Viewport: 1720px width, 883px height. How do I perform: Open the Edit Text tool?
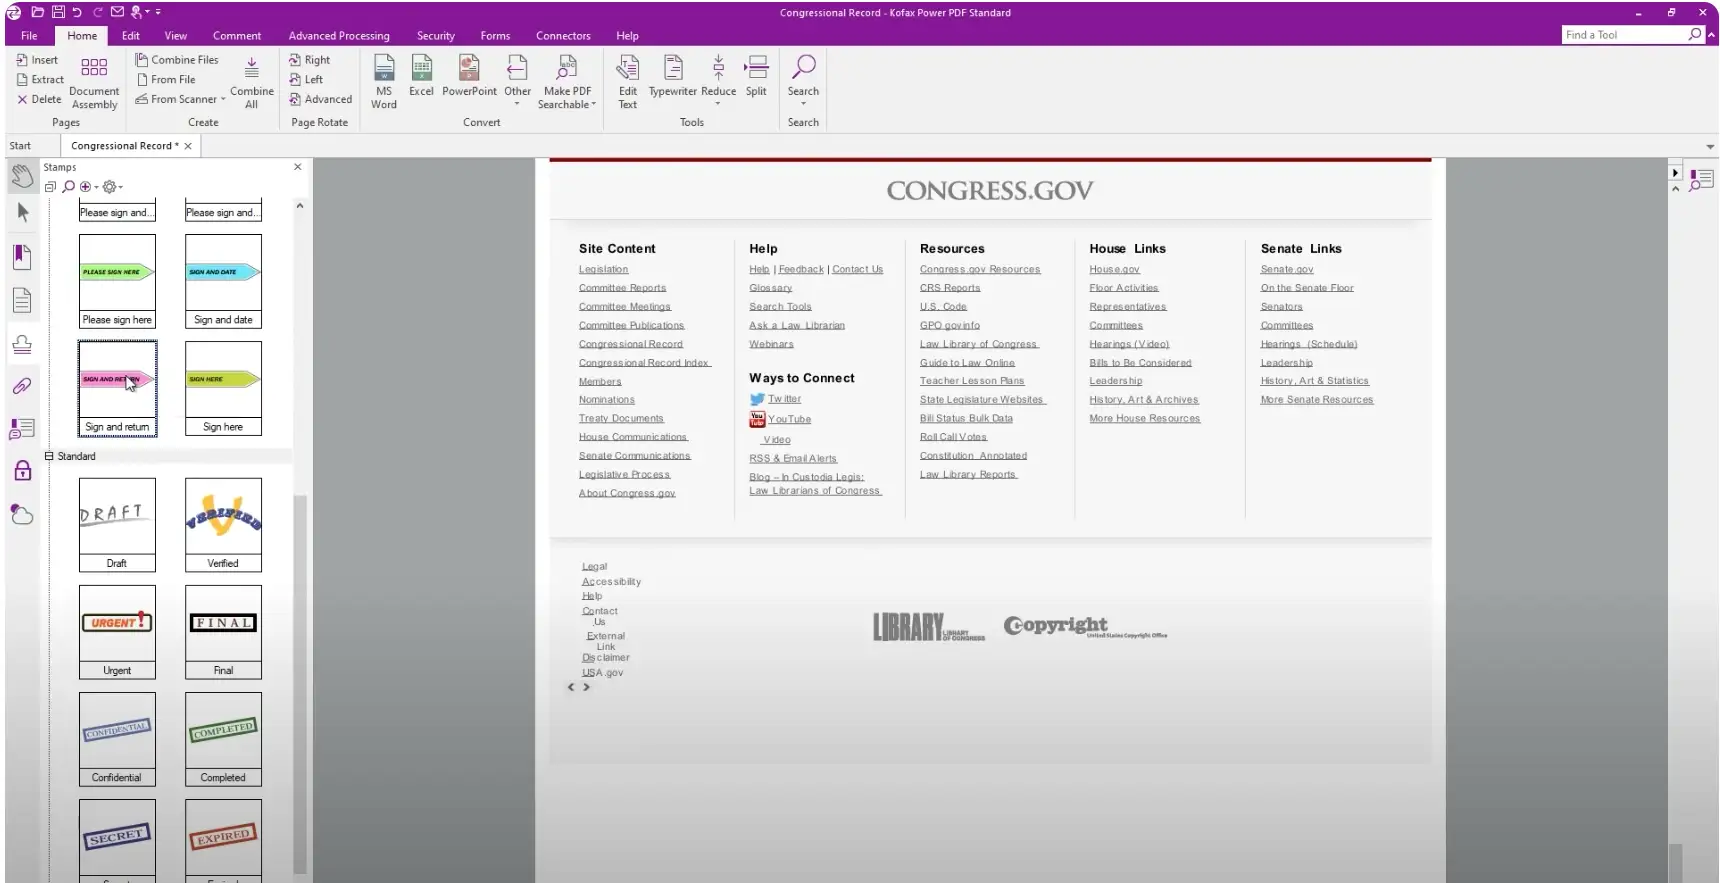(627, 80)
